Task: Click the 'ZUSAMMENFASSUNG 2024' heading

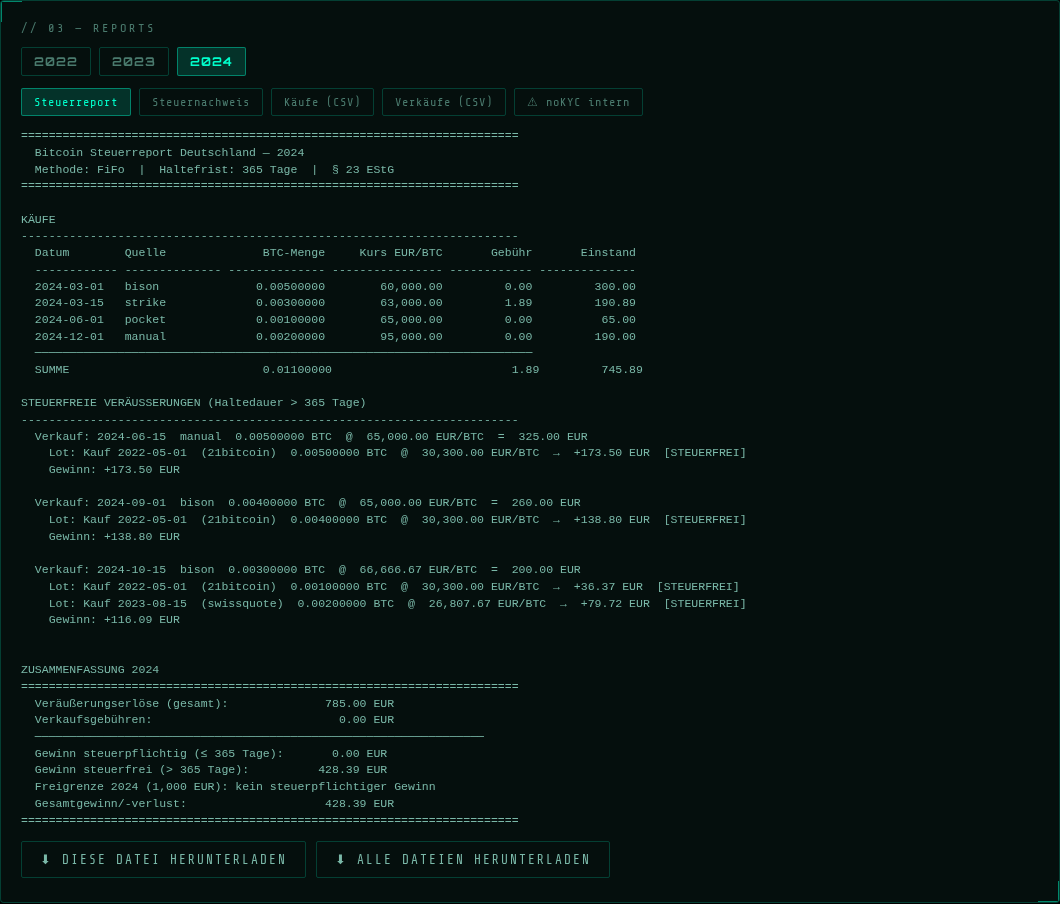Action: point(90,670)
